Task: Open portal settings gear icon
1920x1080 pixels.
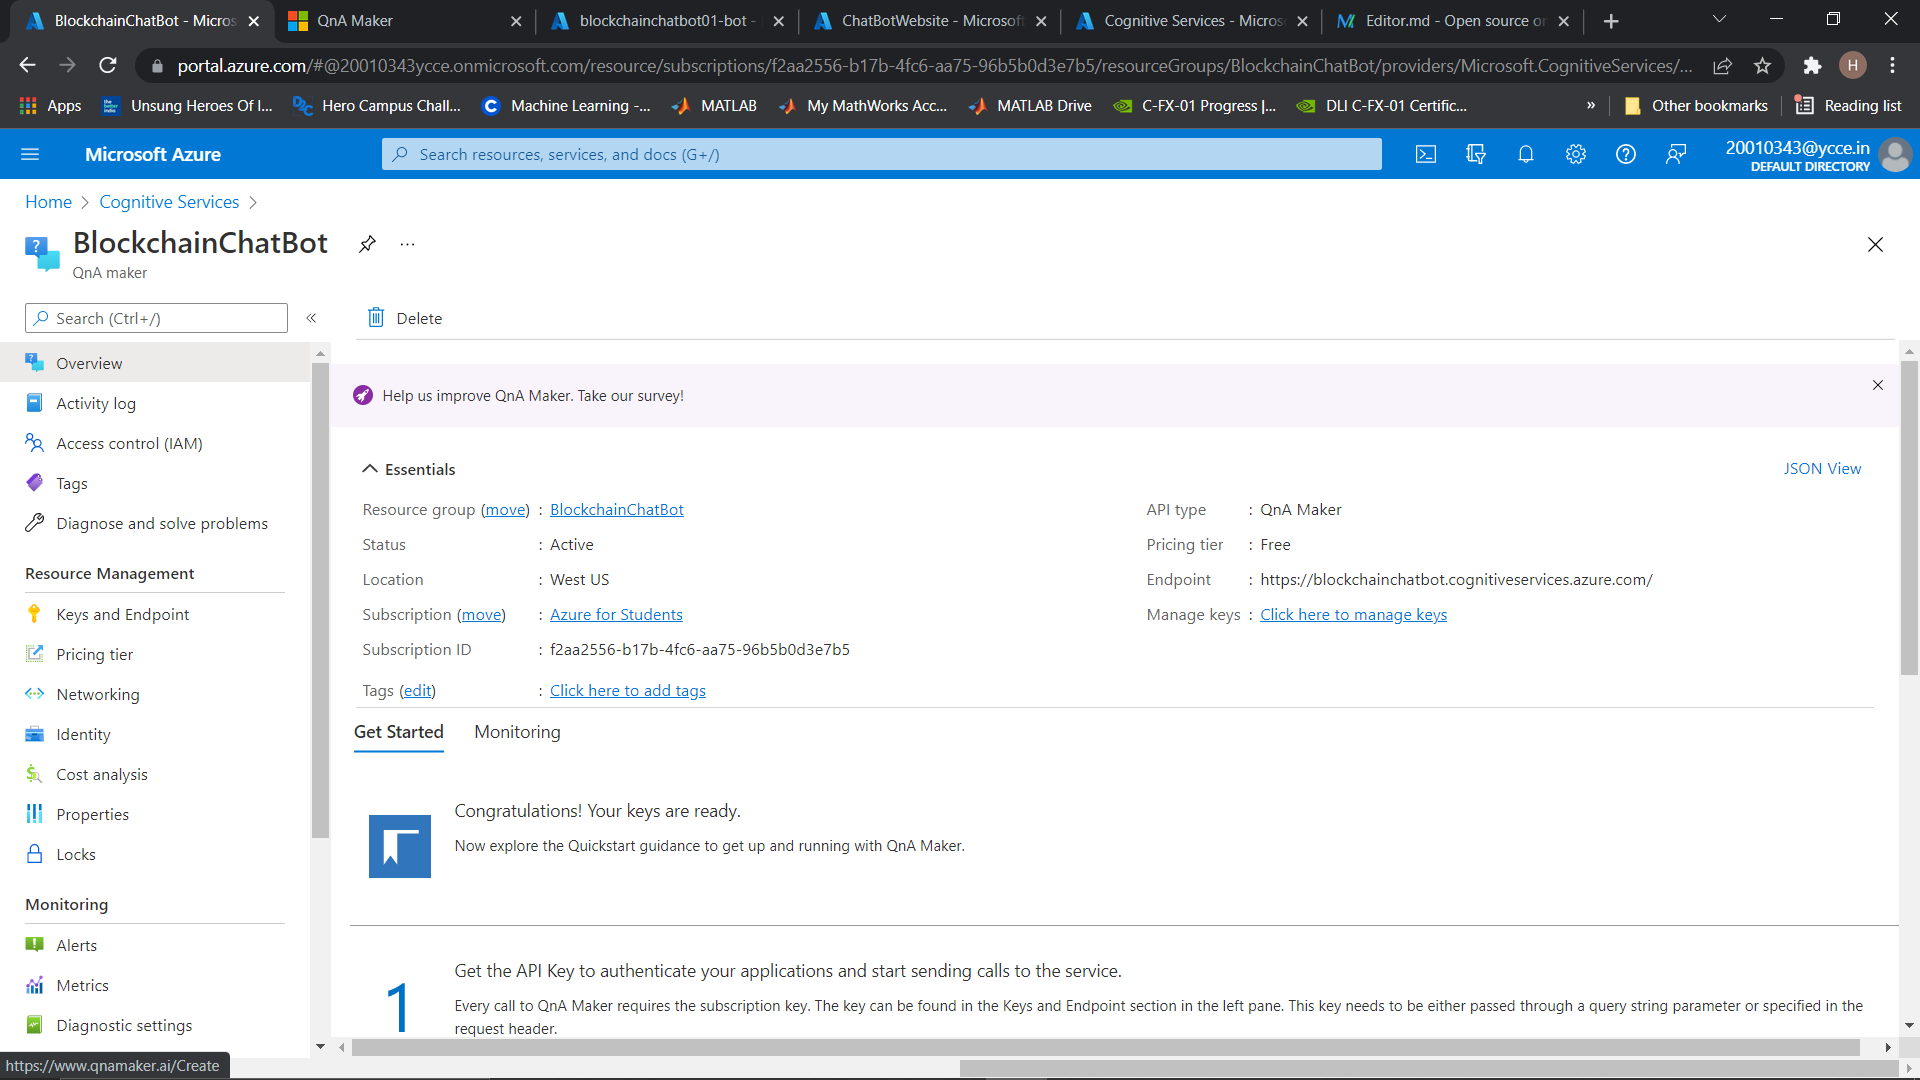Action: 1576,154
